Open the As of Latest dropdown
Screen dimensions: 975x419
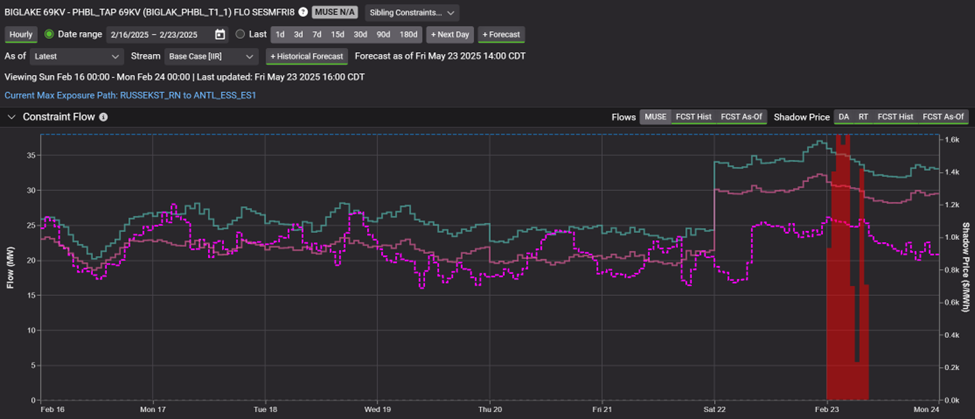pyautogui.click(x=78, y=57)
